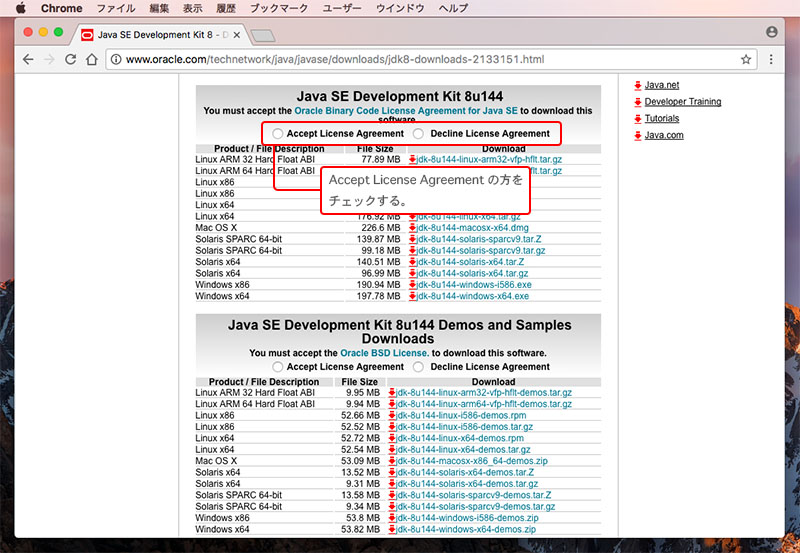The height and width of the screenshot is (553, 800).
Task: Open the Java.net sidebar link
Action: tap(662, 85)
